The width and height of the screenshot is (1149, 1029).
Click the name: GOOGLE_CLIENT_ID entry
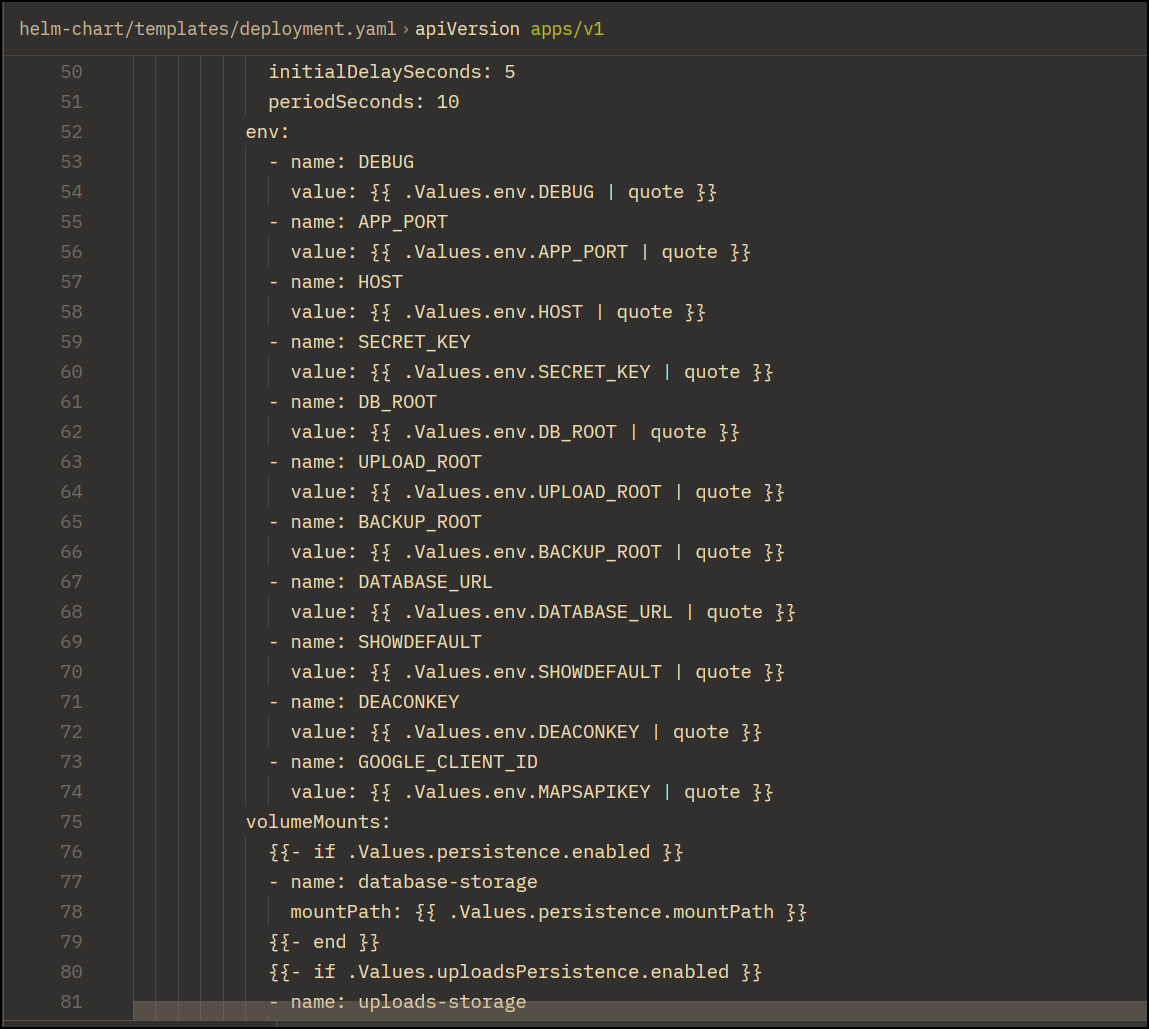click(403, 763)
